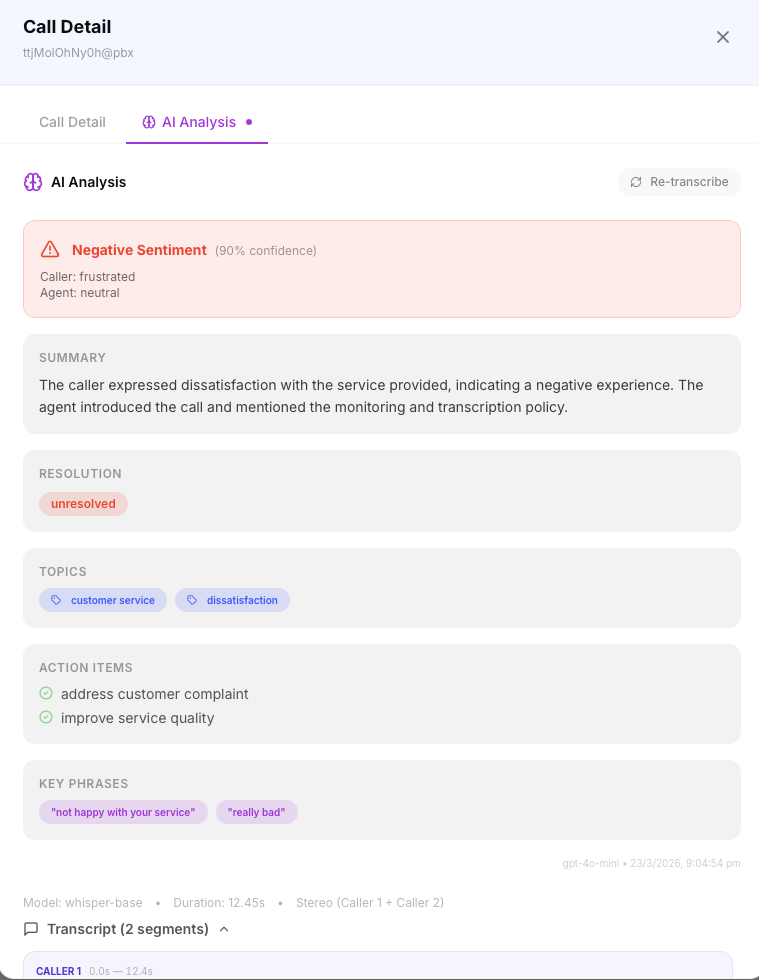Toggle the address customer complaint check circle
The width and height of the screenshot is (759, 980).
coord(46,693)
